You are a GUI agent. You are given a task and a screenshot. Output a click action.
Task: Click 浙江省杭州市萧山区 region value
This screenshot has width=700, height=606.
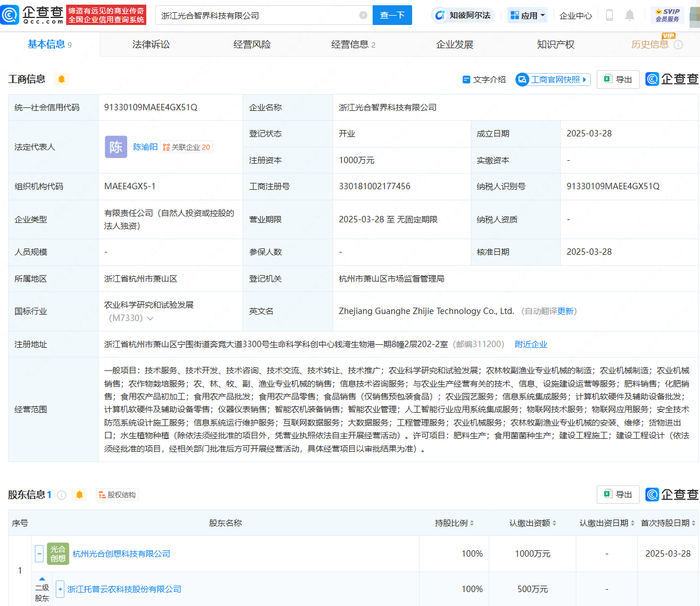tap(140, 279)
